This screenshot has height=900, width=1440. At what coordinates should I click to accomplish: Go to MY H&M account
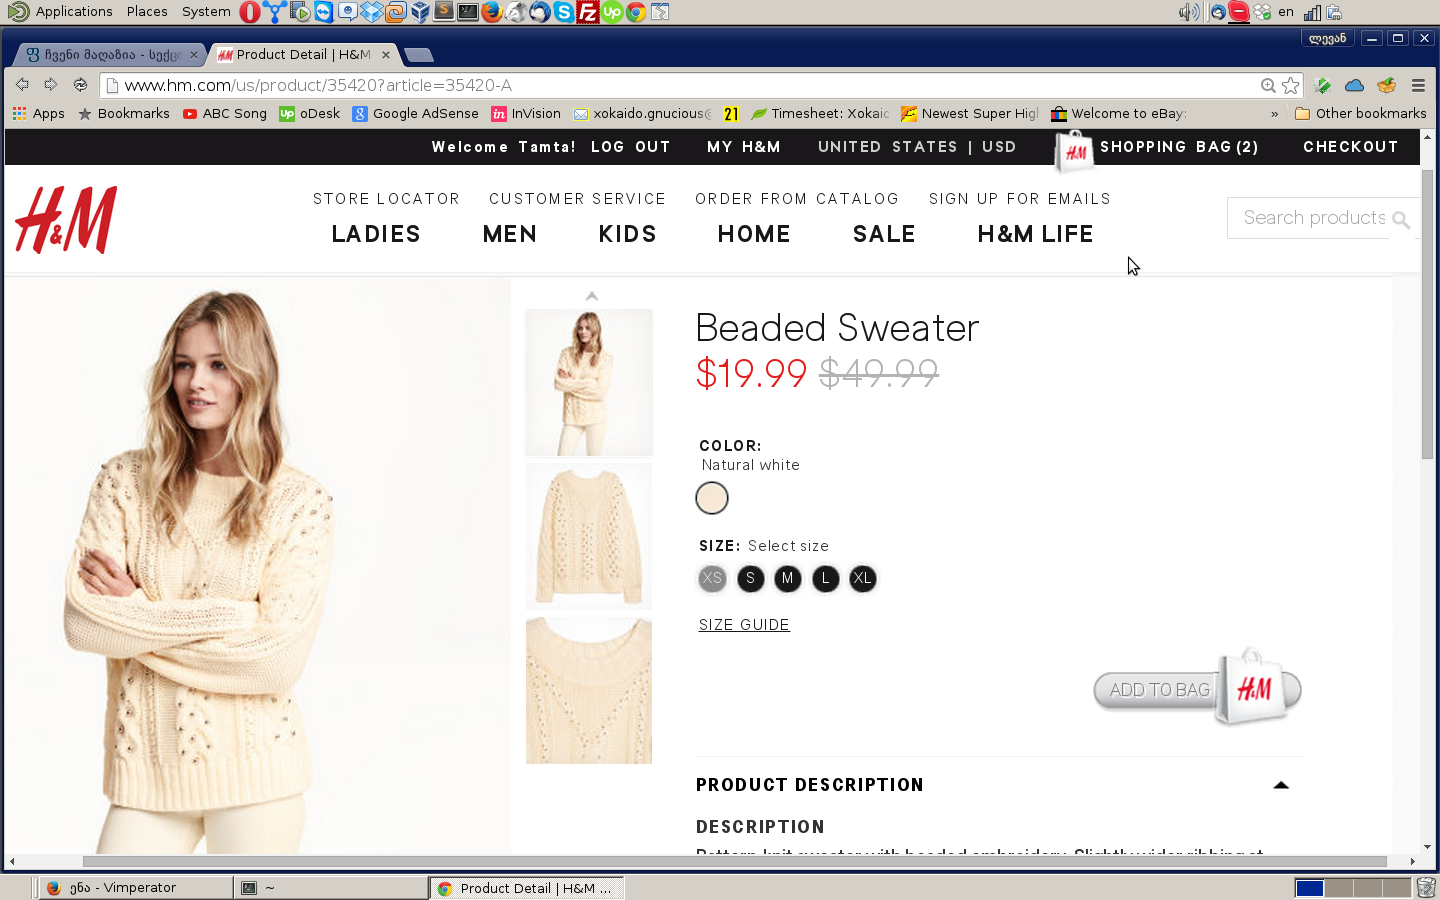[744, 147]
